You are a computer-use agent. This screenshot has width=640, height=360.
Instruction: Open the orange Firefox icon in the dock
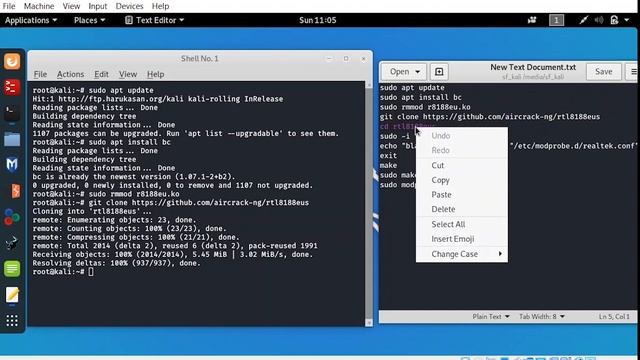coord(12,62)
